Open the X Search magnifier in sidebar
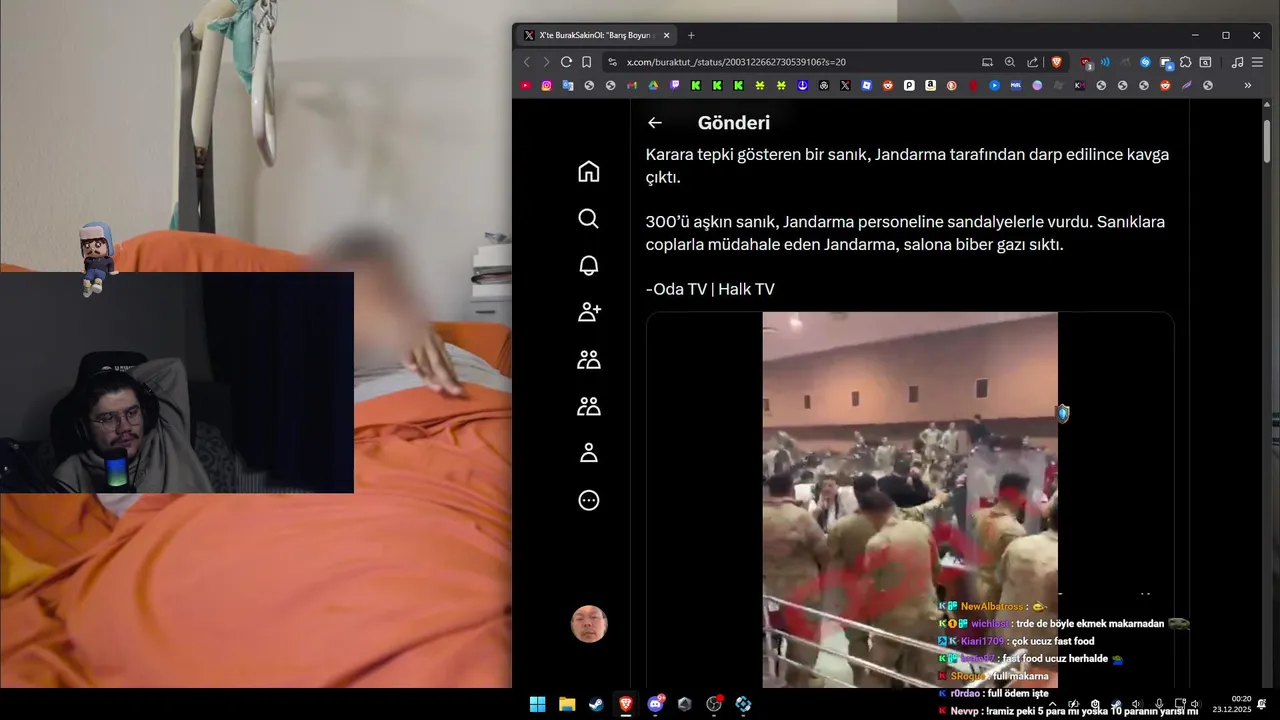 click(x=589, y=218)
